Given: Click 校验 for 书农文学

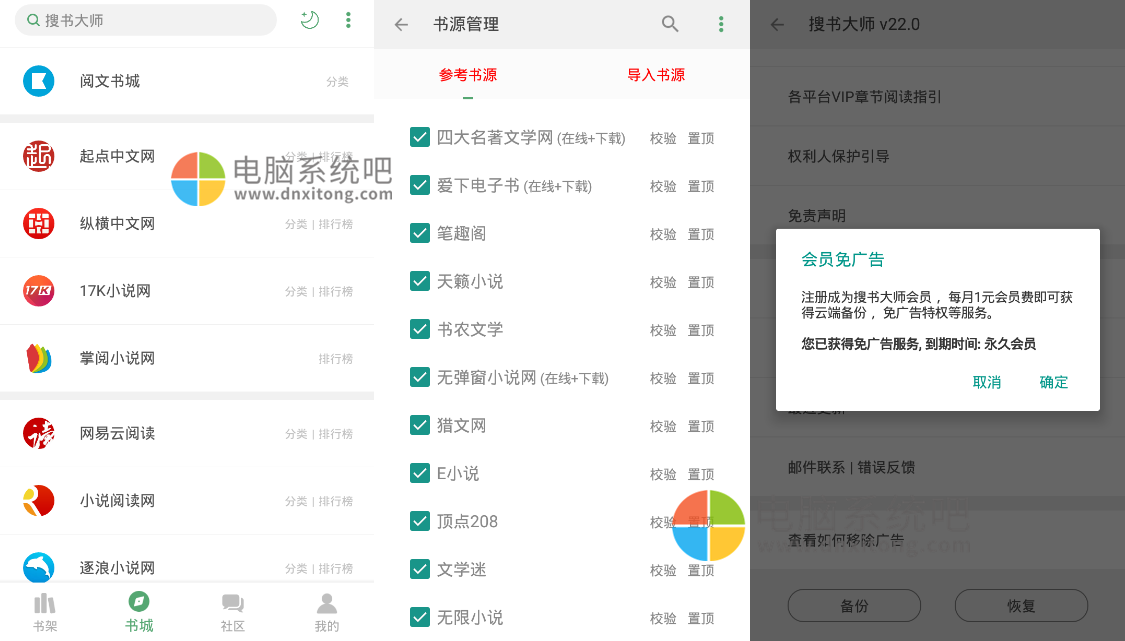Looking at the screenshot, I should [663, 331].
